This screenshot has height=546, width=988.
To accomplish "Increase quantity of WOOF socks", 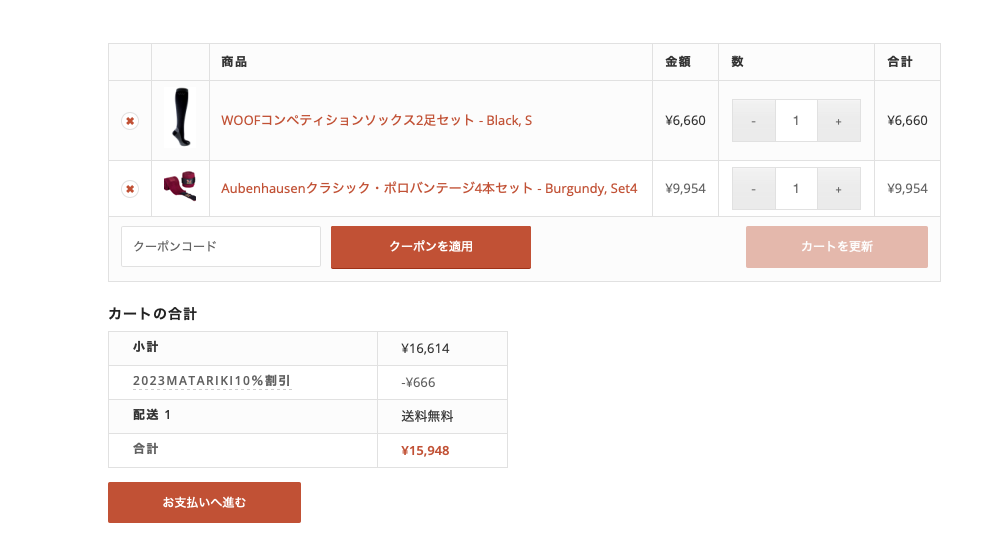I will coord(838,121).
